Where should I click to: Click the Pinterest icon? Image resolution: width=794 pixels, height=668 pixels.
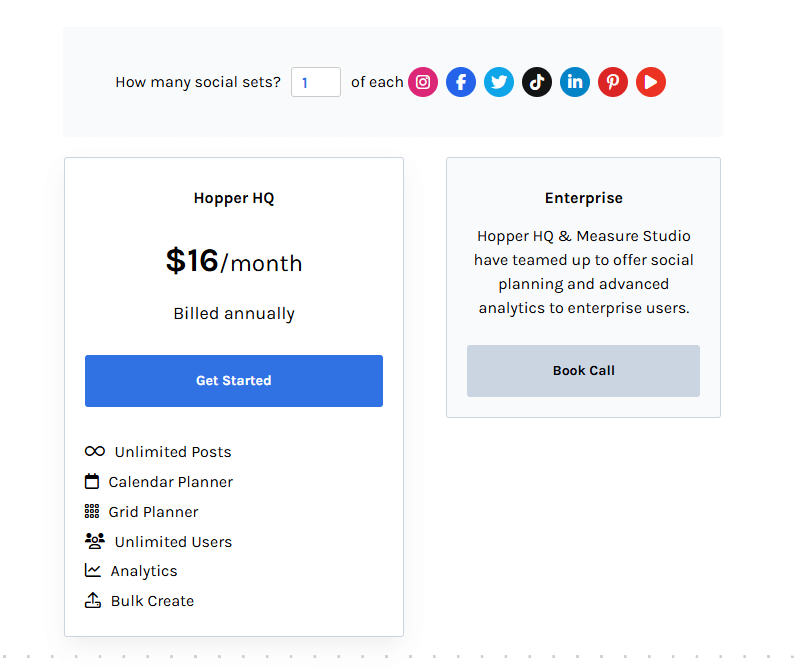[x=613, y=82]
